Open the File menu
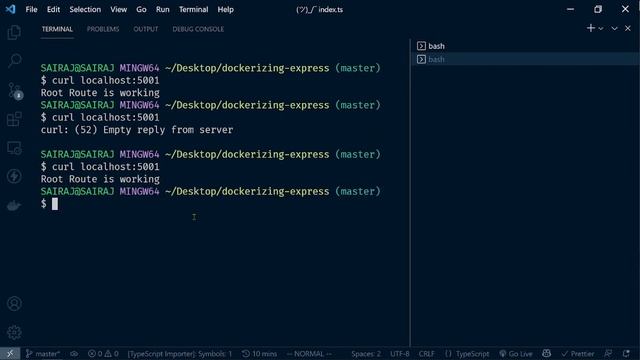640x360 pixels. point(31,9)
